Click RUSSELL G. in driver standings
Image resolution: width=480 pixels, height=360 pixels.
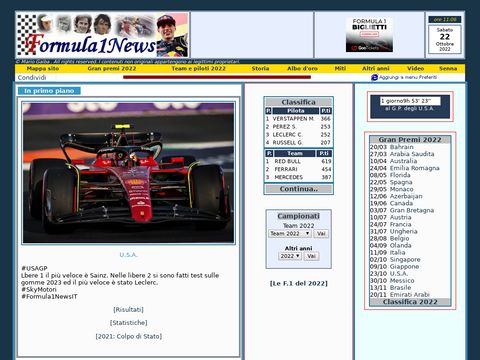(x=288, y=143)
